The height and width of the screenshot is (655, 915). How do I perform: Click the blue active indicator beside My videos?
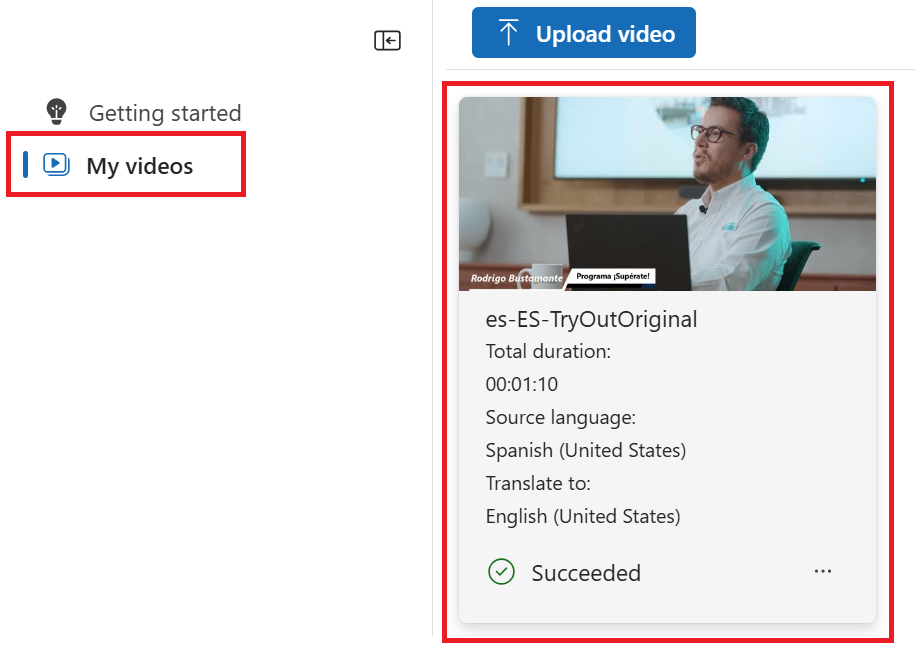click(25, 164)
